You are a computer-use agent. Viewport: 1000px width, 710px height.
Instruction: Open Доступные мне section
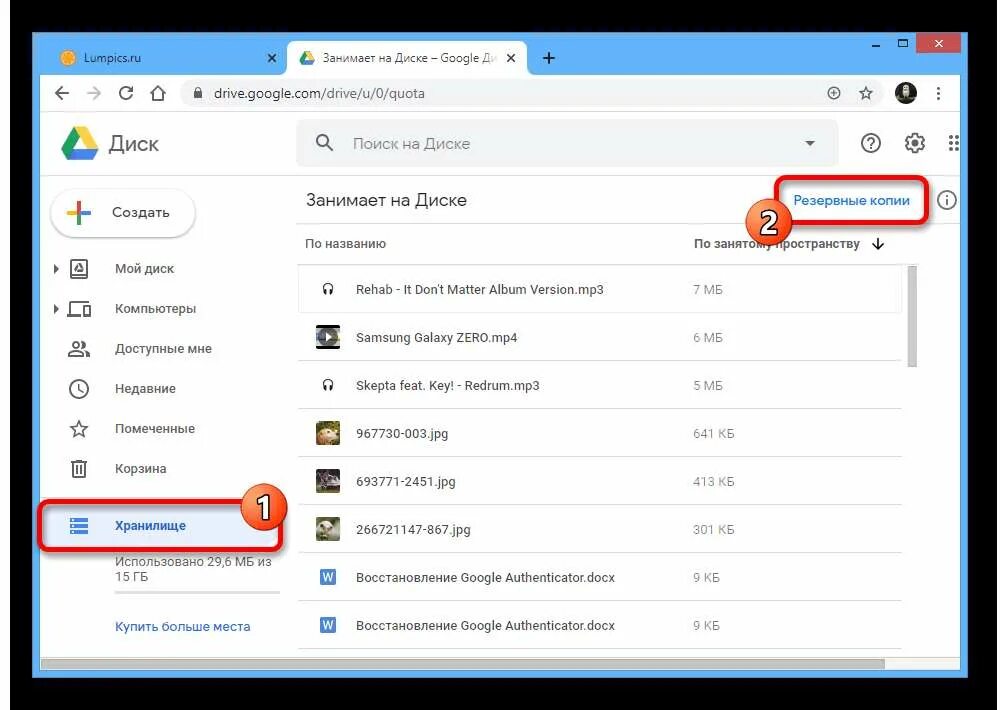tap(163, 349)
